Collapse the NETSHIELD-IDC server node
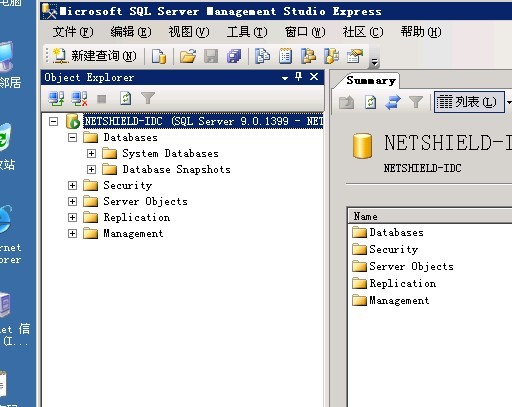 pos(53,121)
